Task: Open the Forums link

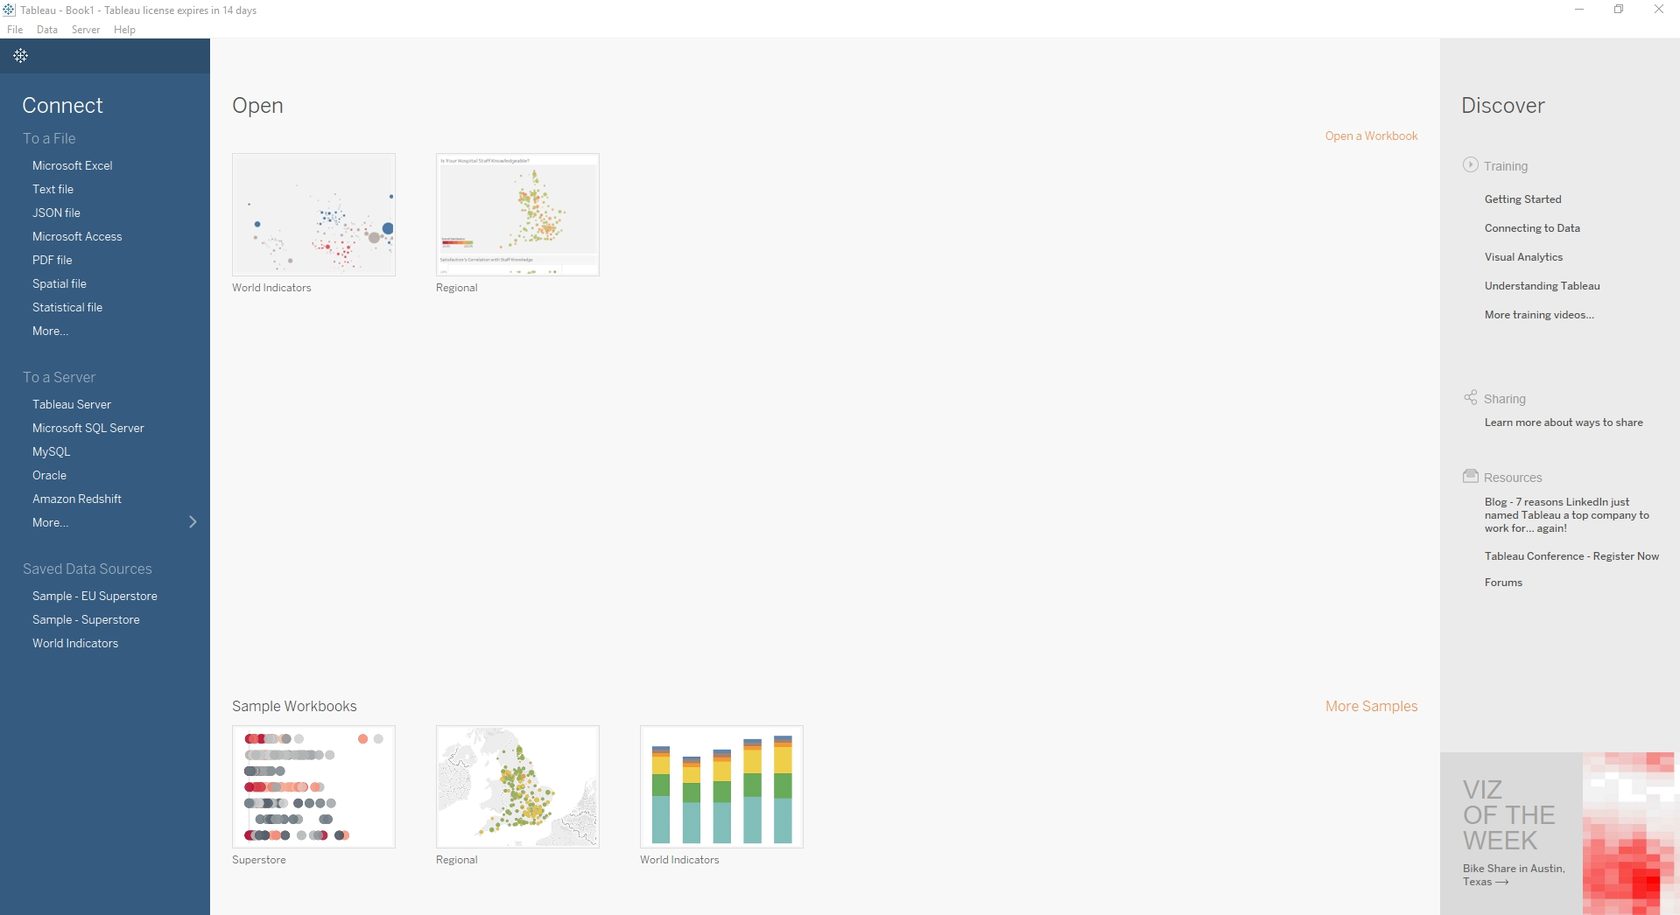Action: pos(1503,583)
